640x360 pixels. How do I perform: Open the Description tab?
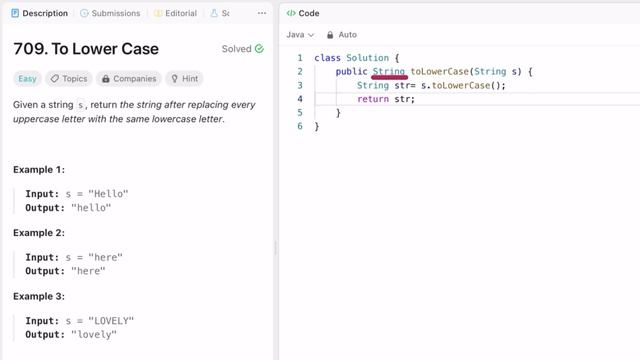point(39,13)
